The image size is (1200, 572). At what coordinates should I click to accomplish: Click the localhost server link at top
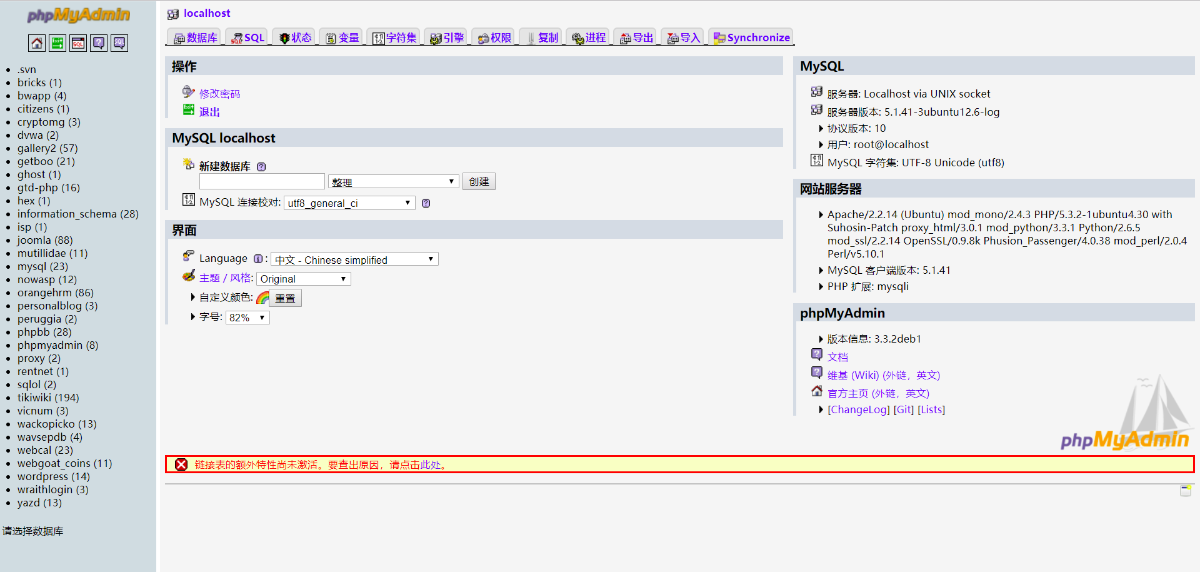coord(207,13)
